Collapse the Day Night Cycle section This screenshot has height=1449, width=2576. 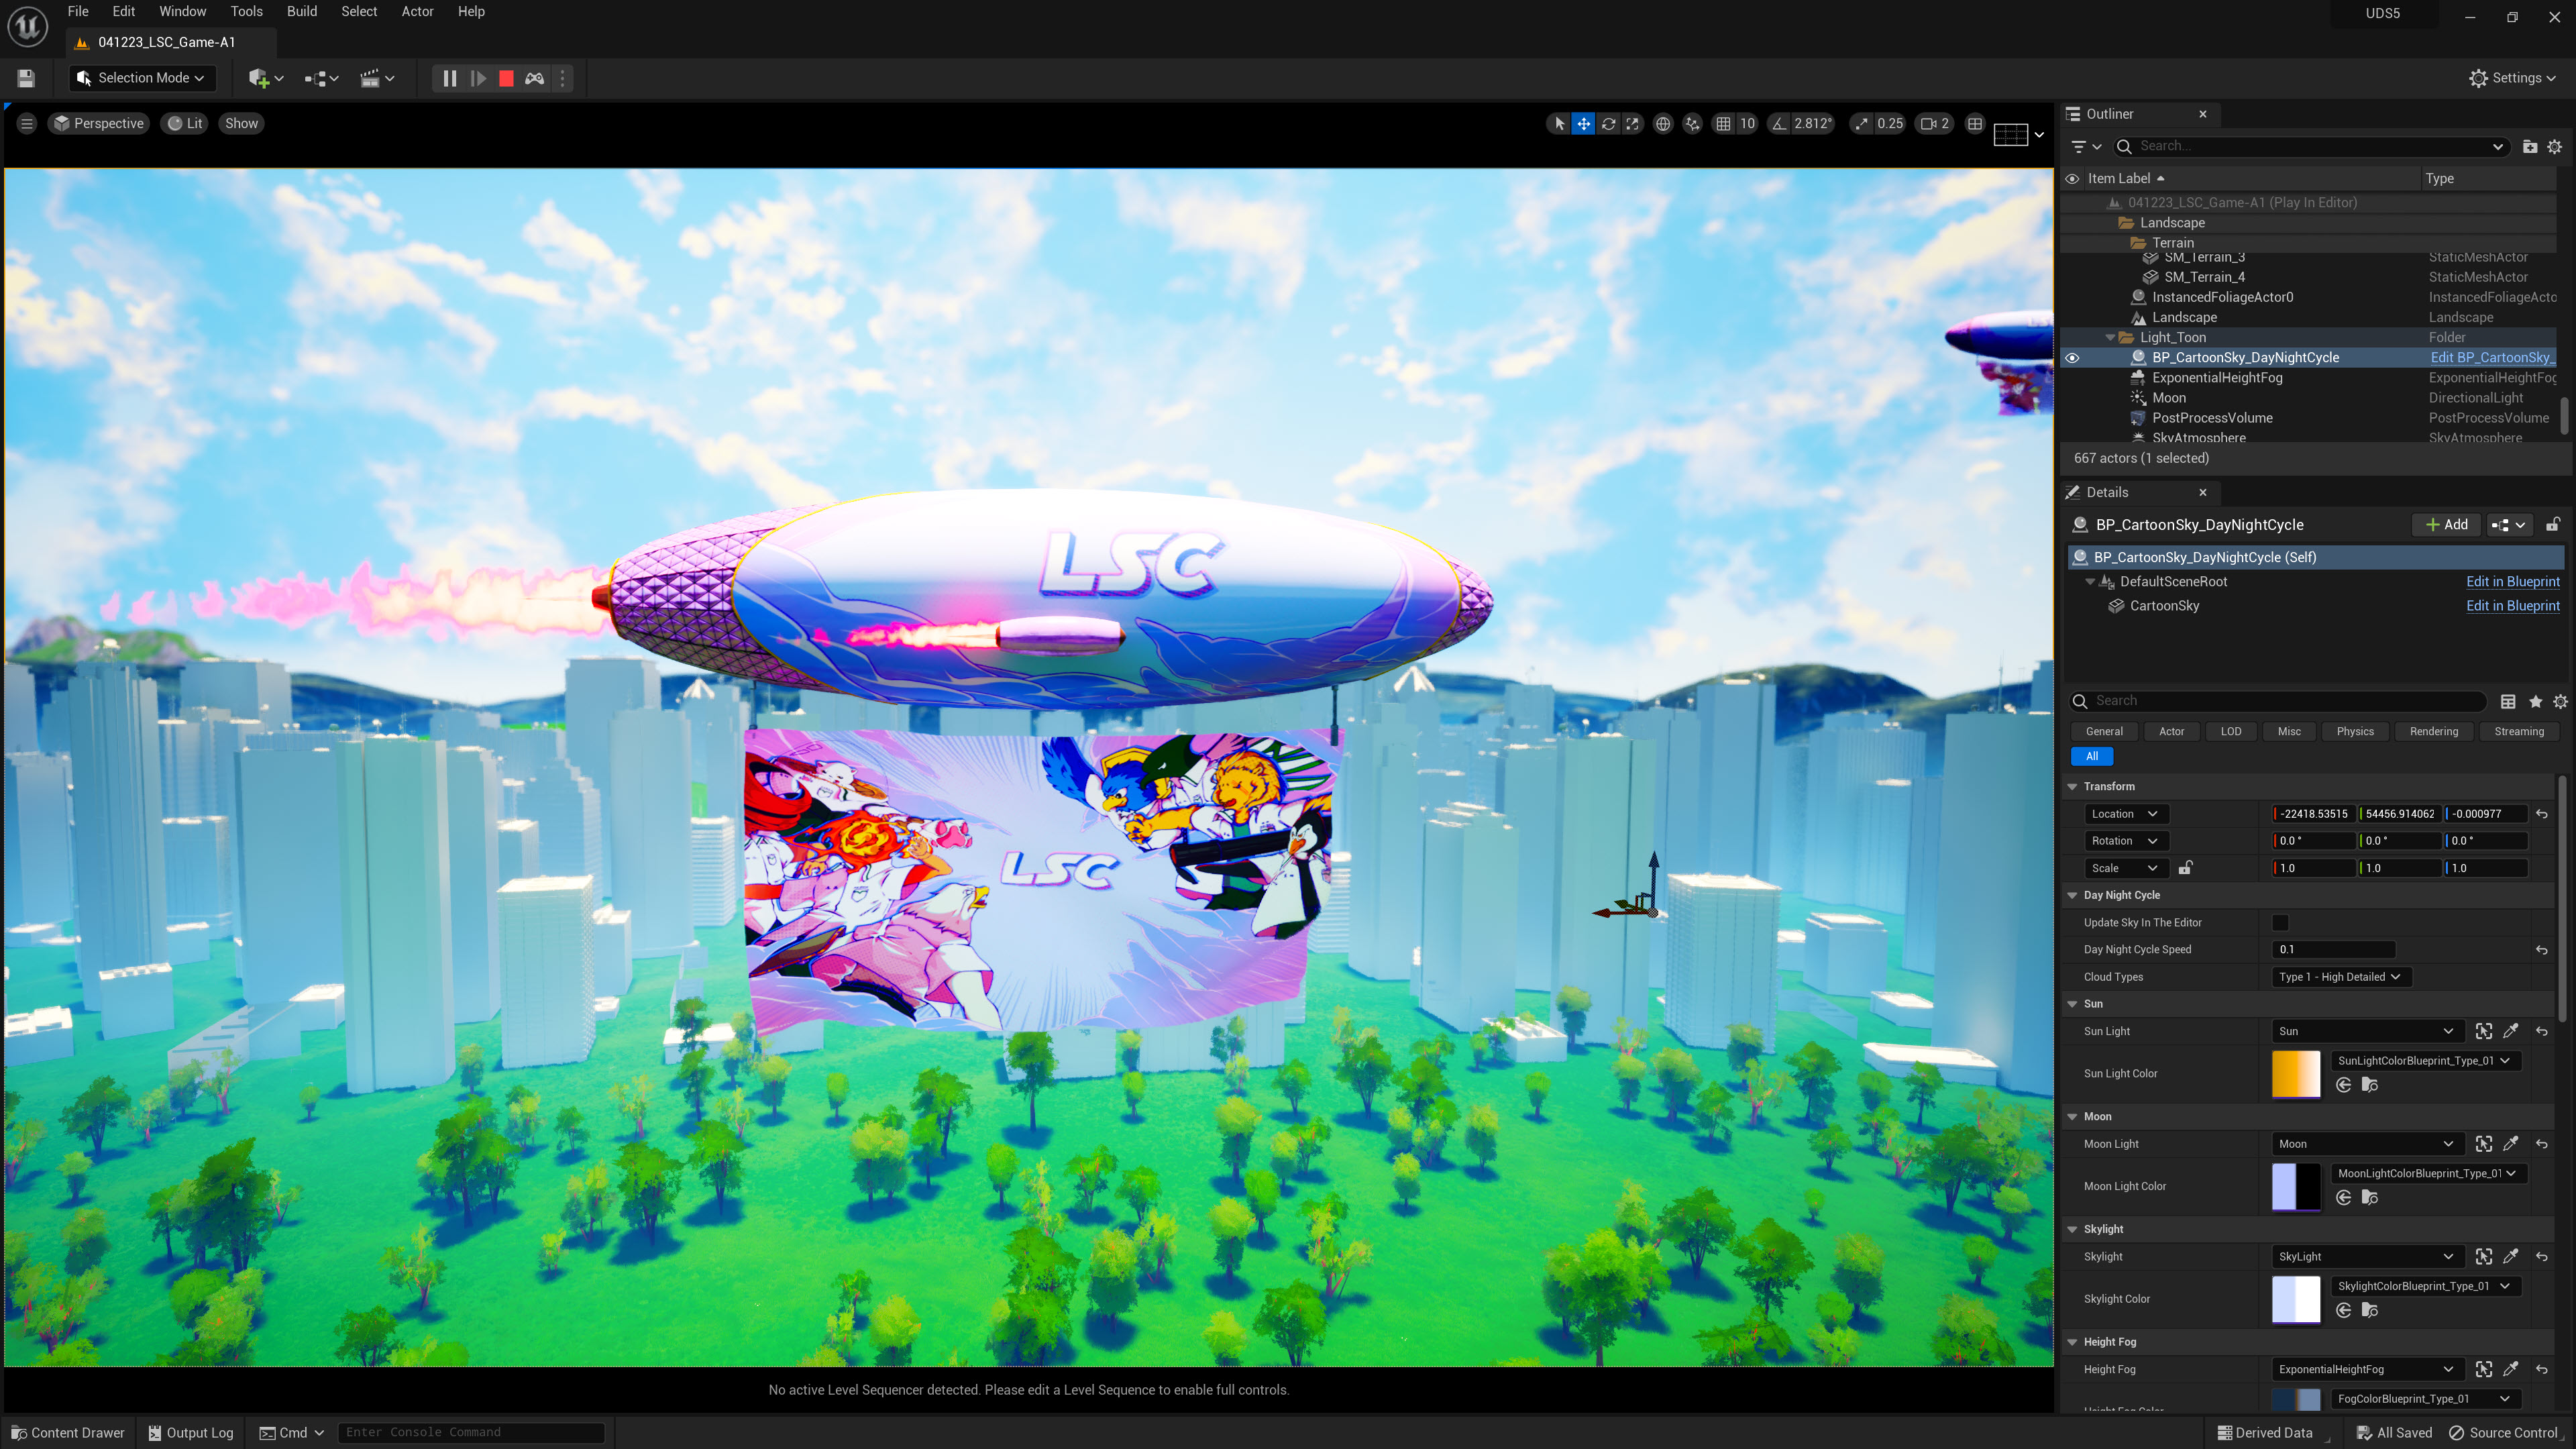pos(2073,895)
